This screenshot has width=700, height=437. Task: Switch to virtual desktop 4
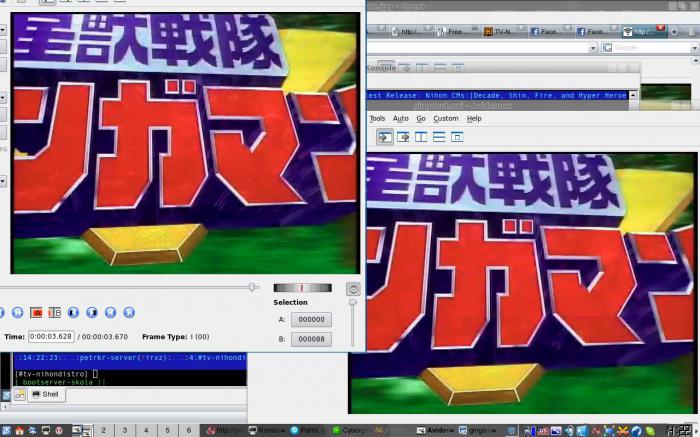coord(146,430)
